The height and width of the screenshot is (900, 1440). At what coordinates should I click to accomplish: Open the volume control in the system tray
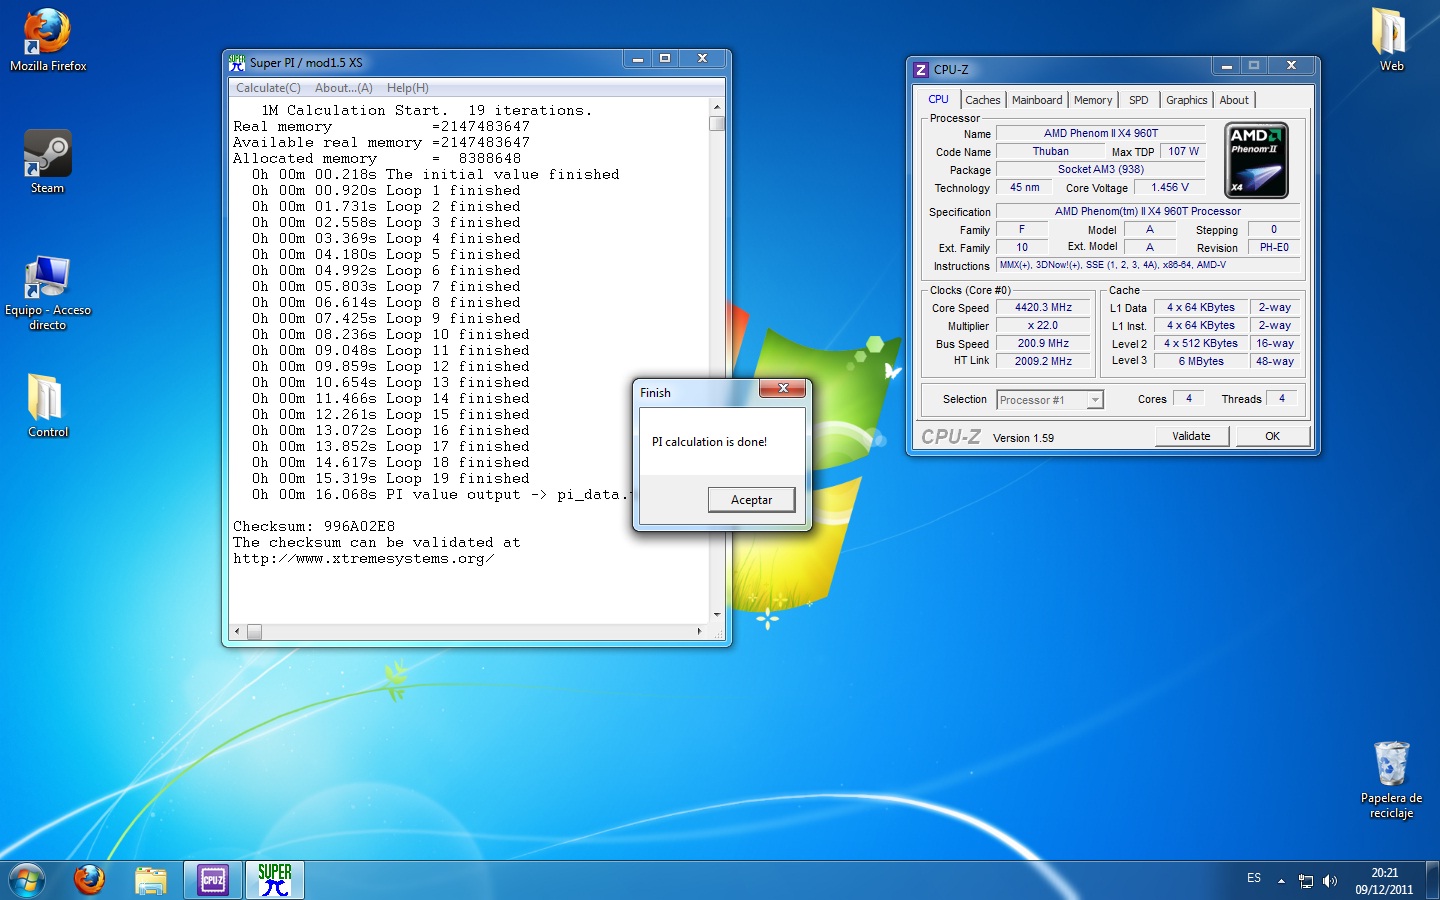(1330, 881)
